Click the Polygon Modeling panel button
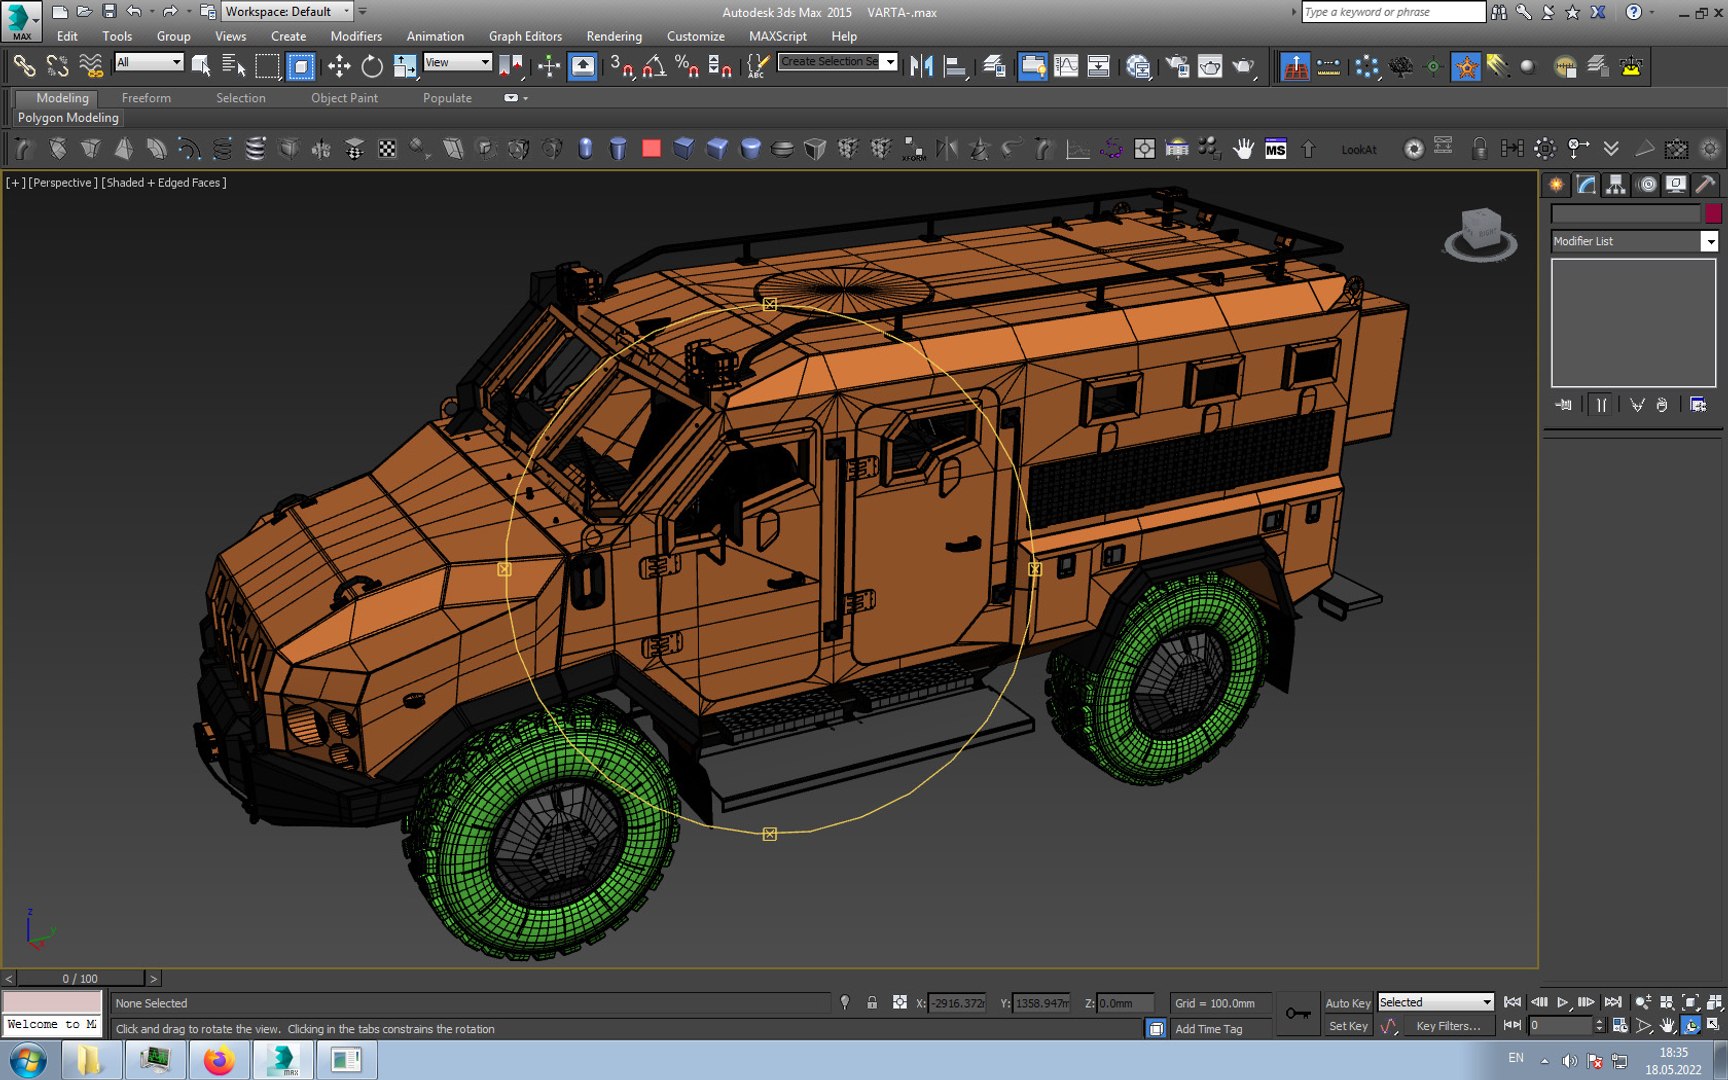 (68, 118)
